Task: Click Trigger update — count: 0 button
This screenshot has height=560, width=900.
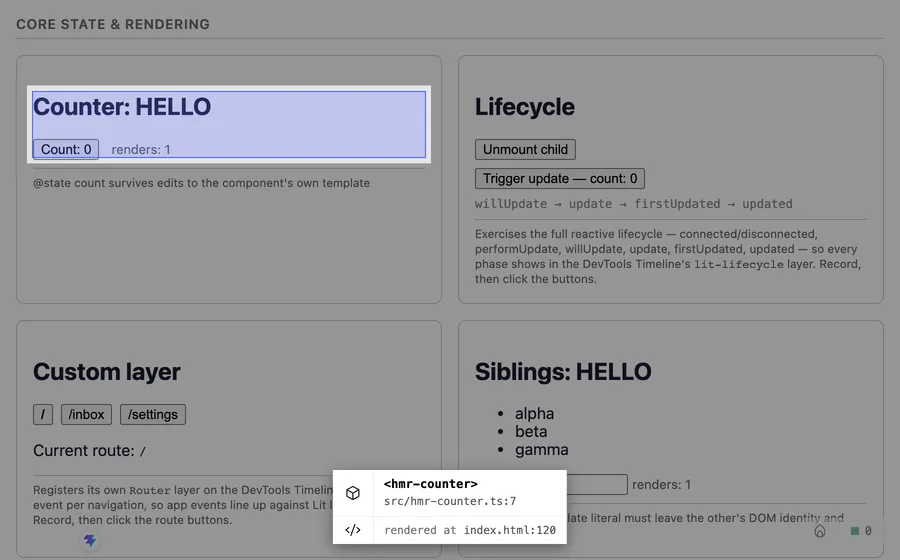Action: tap(560, 178)
